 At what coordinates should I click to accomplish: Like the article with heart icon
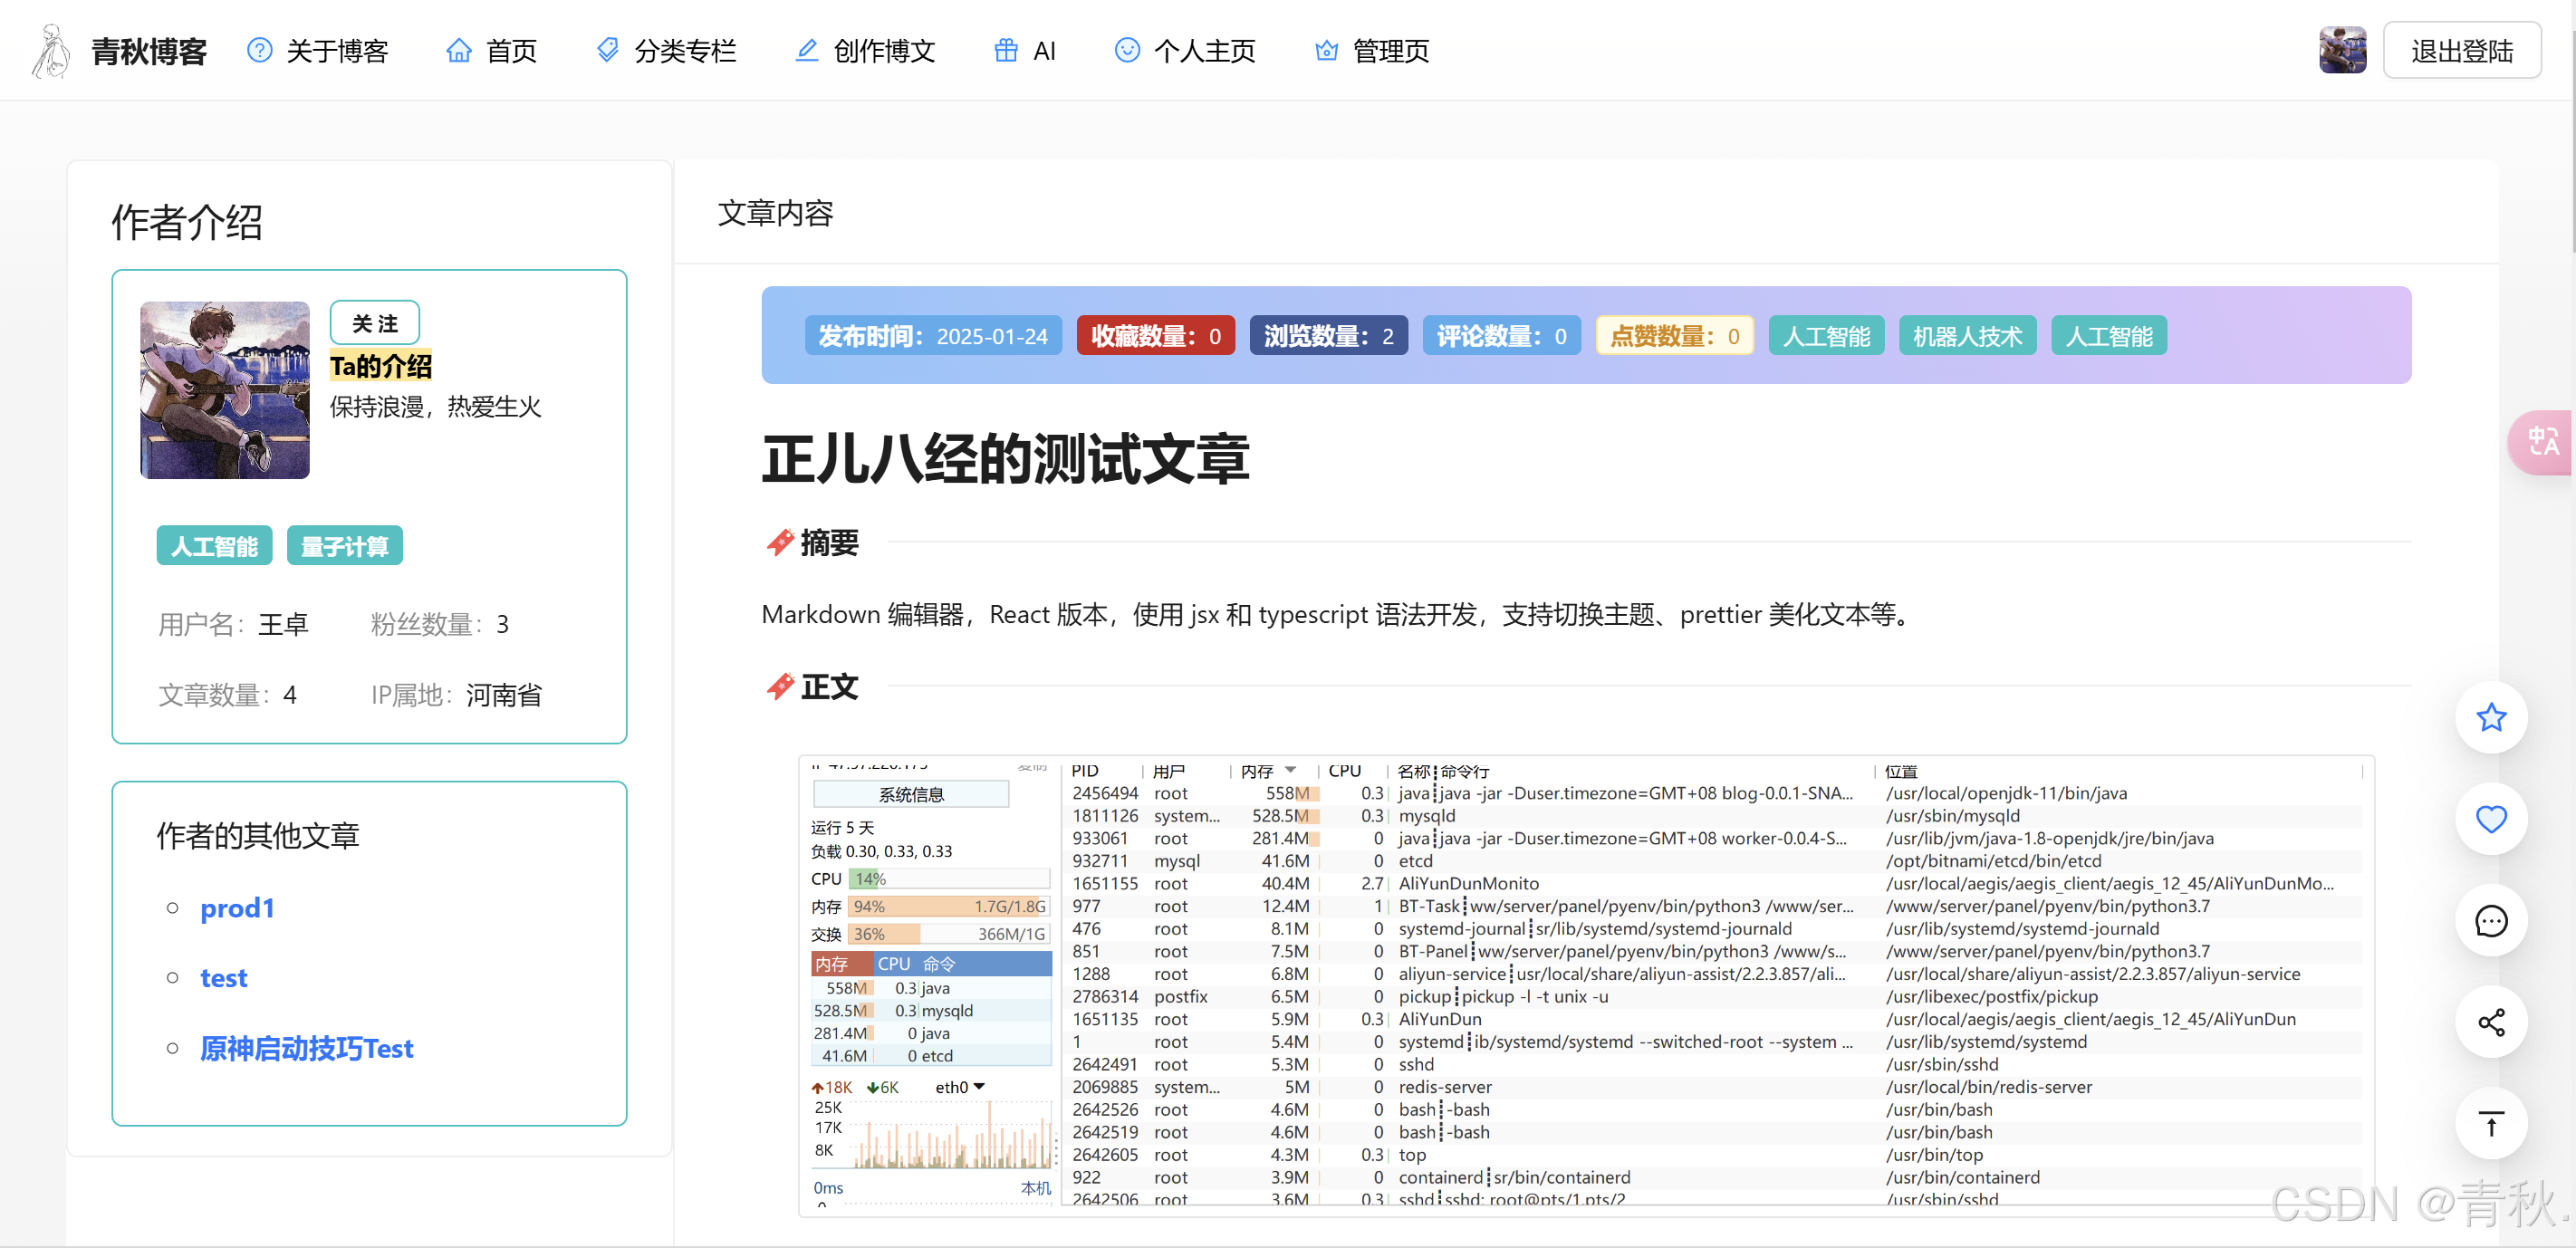(2490, 819)
